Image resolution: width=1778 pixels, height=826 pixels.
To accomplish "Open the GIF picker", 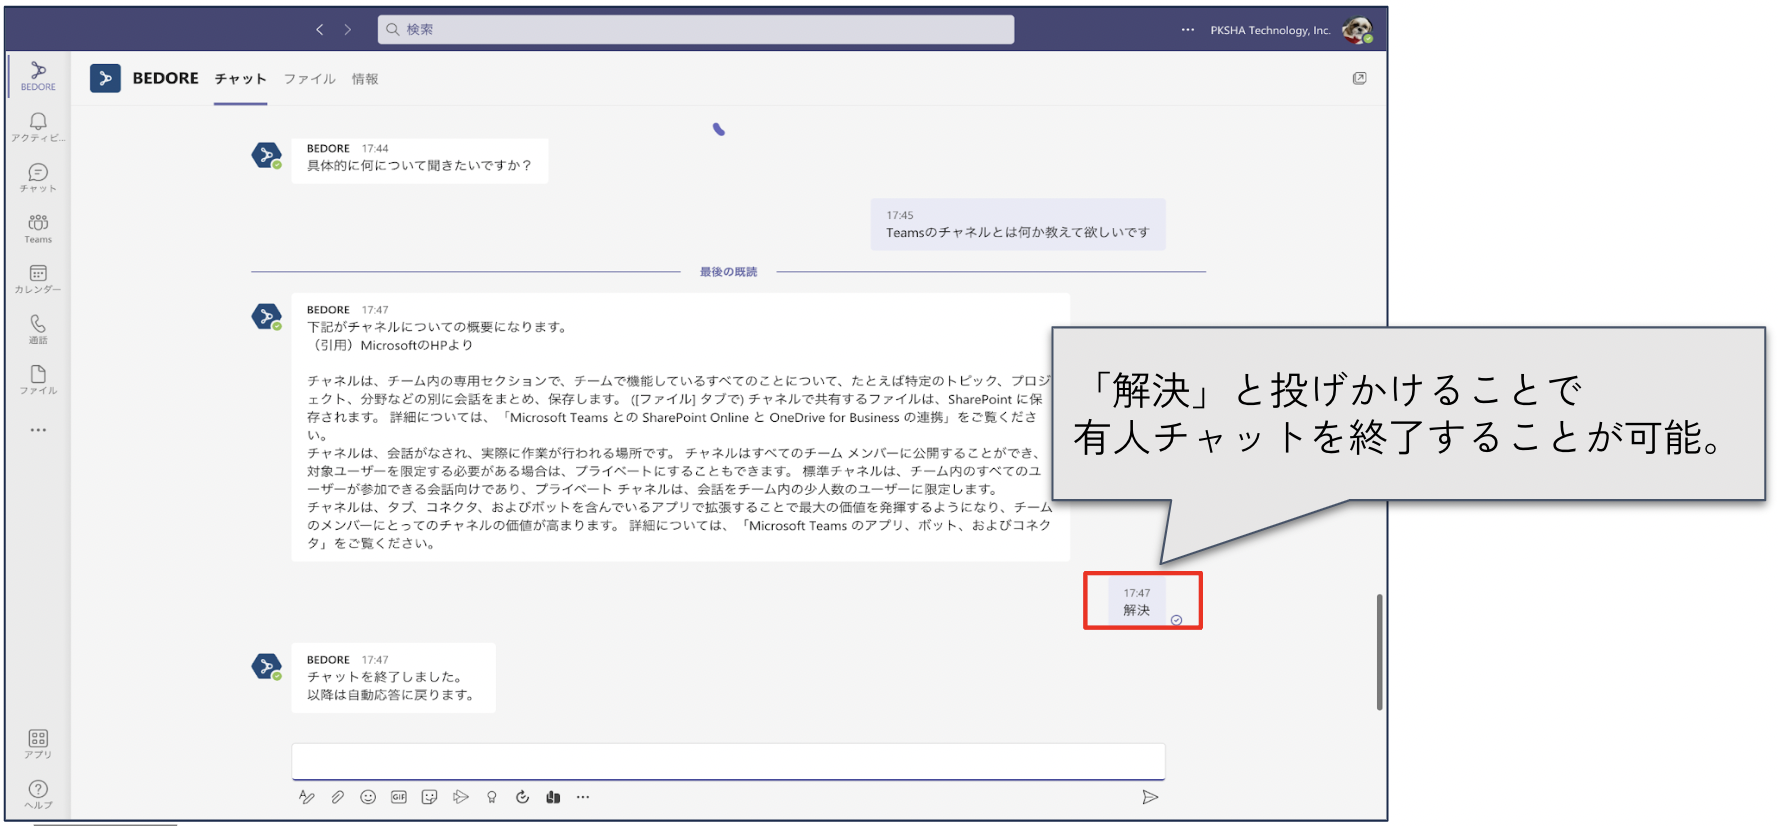I will click(399, 797).
